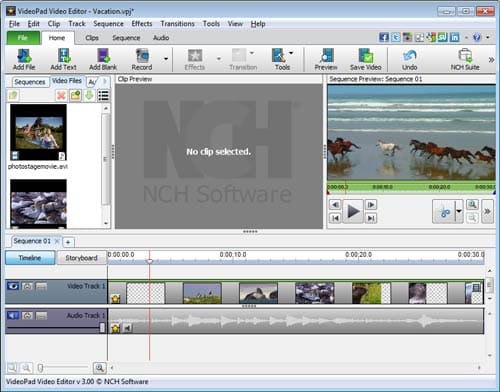Open the help question mark icon
Screen dimensions: 500x392
(x=477, y=37)
